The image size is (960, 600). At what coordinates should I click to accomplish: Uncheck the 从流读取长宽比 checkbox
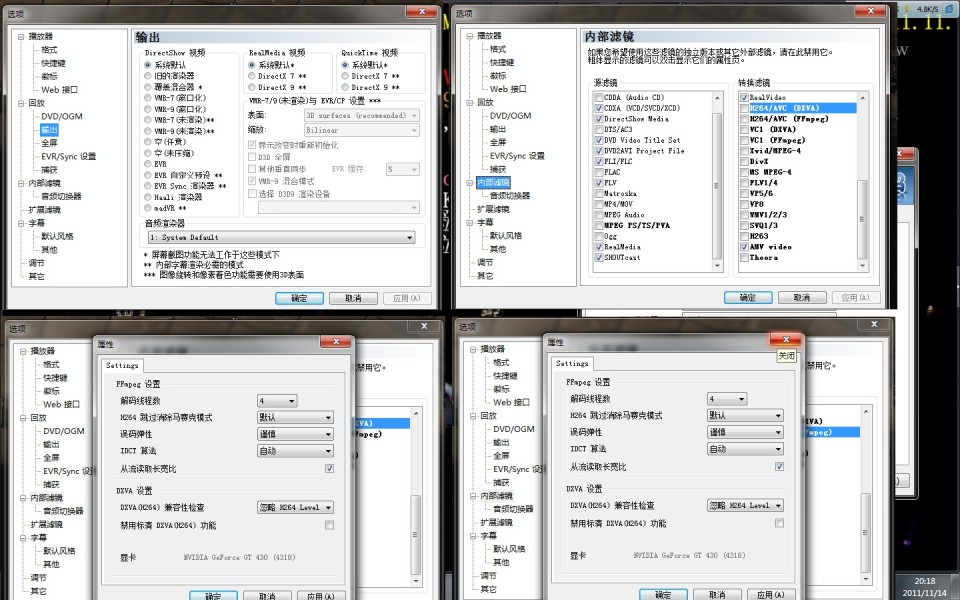[328, 467]
